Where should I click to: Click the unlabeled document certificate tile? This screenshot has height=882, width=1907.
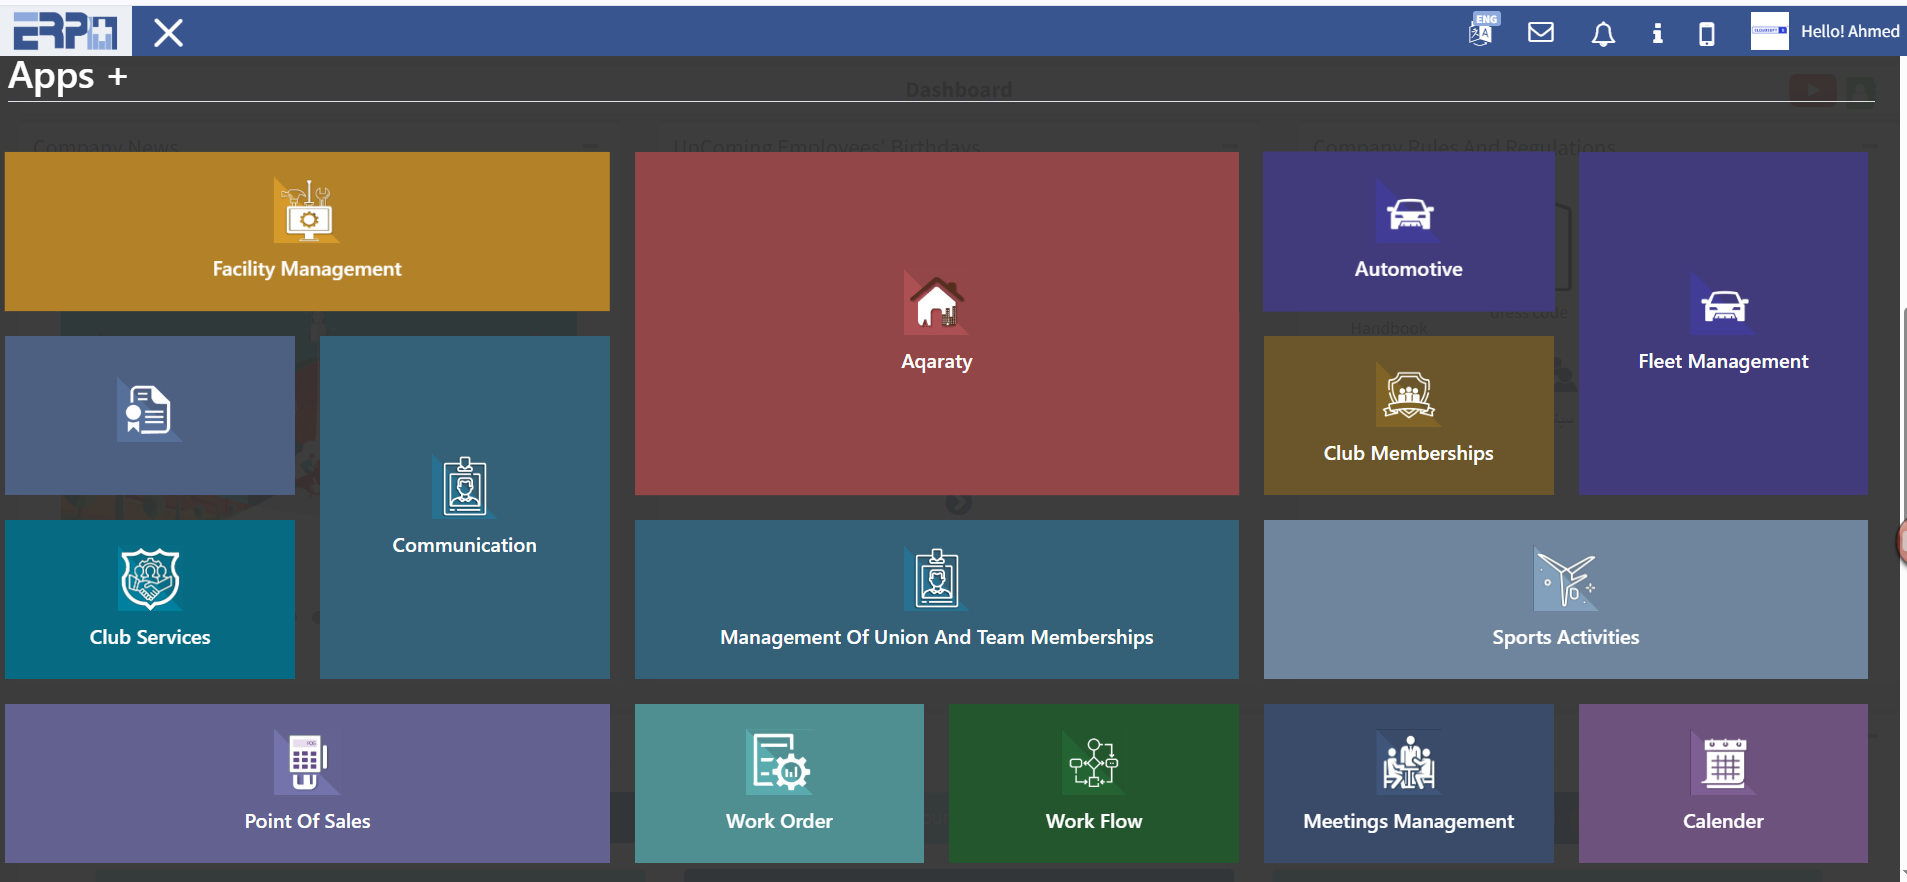coord(150,416)
